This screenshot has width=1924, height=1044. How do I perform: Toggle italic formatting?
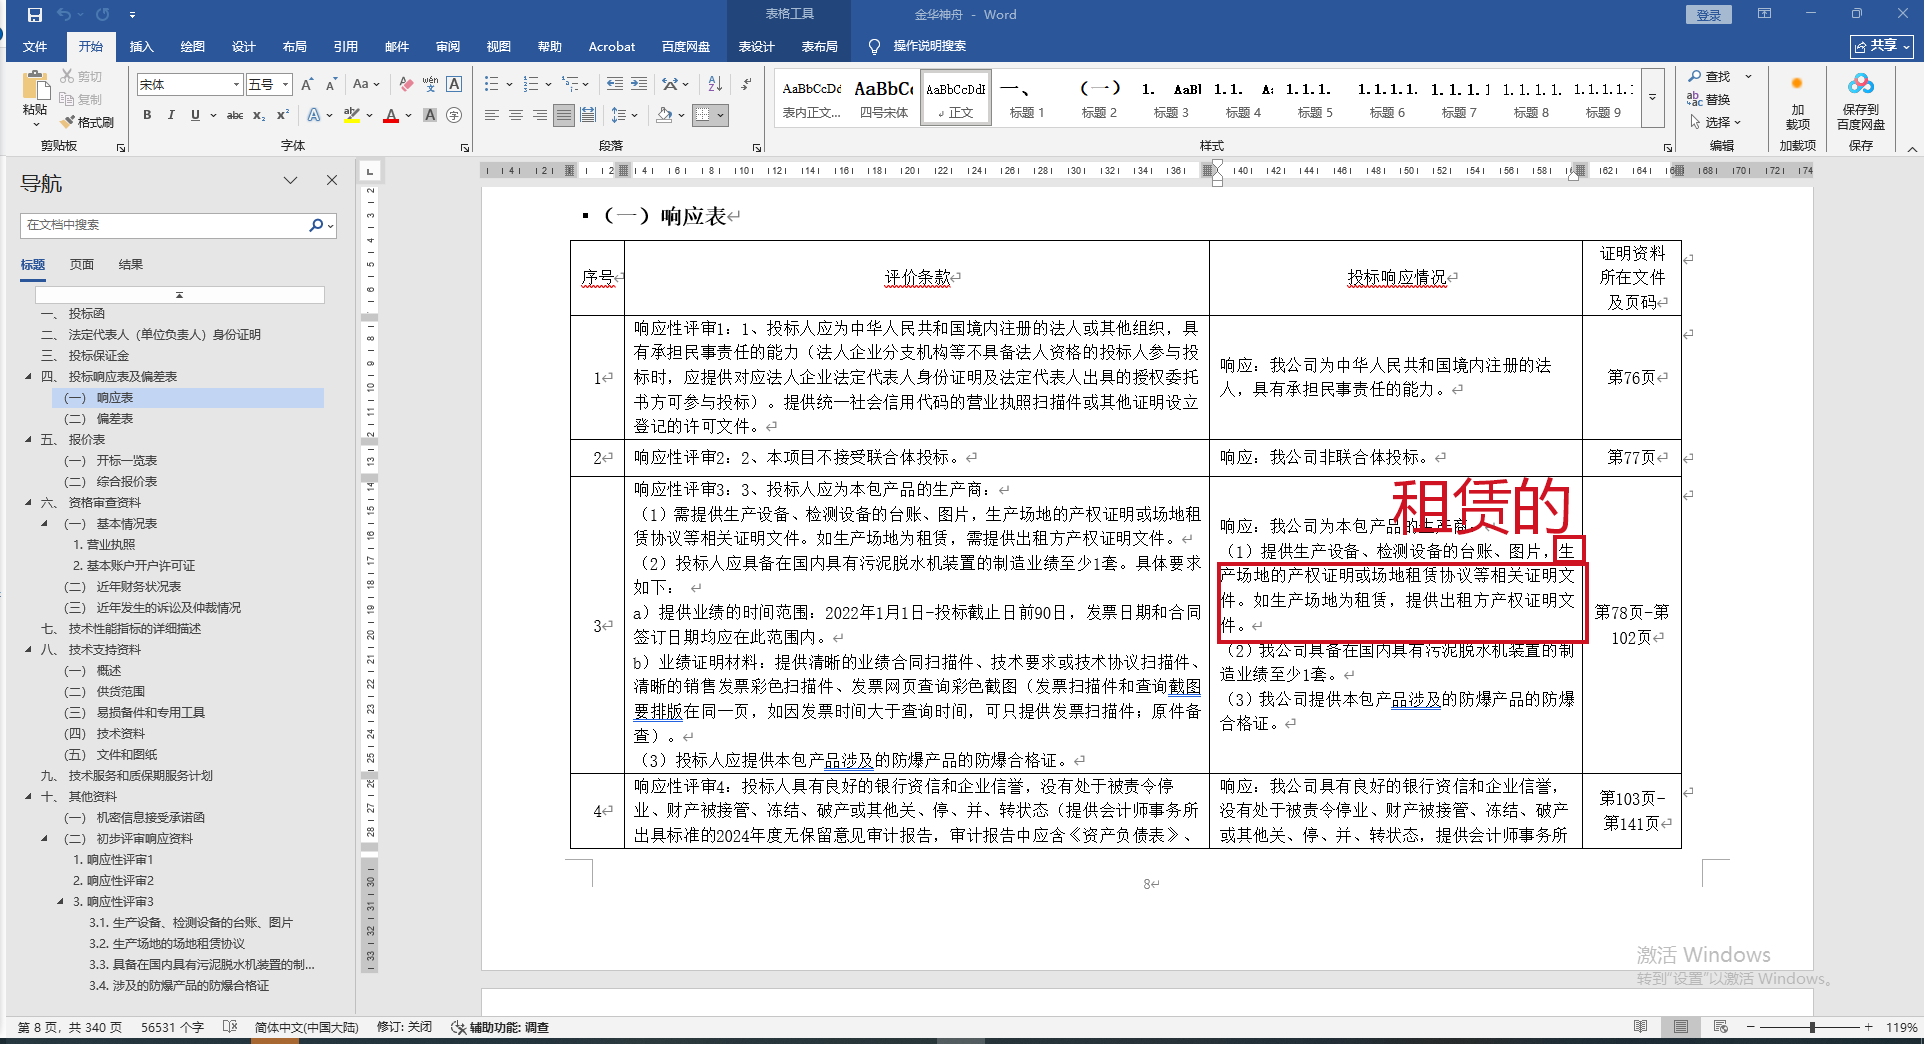tap(171, 115)
